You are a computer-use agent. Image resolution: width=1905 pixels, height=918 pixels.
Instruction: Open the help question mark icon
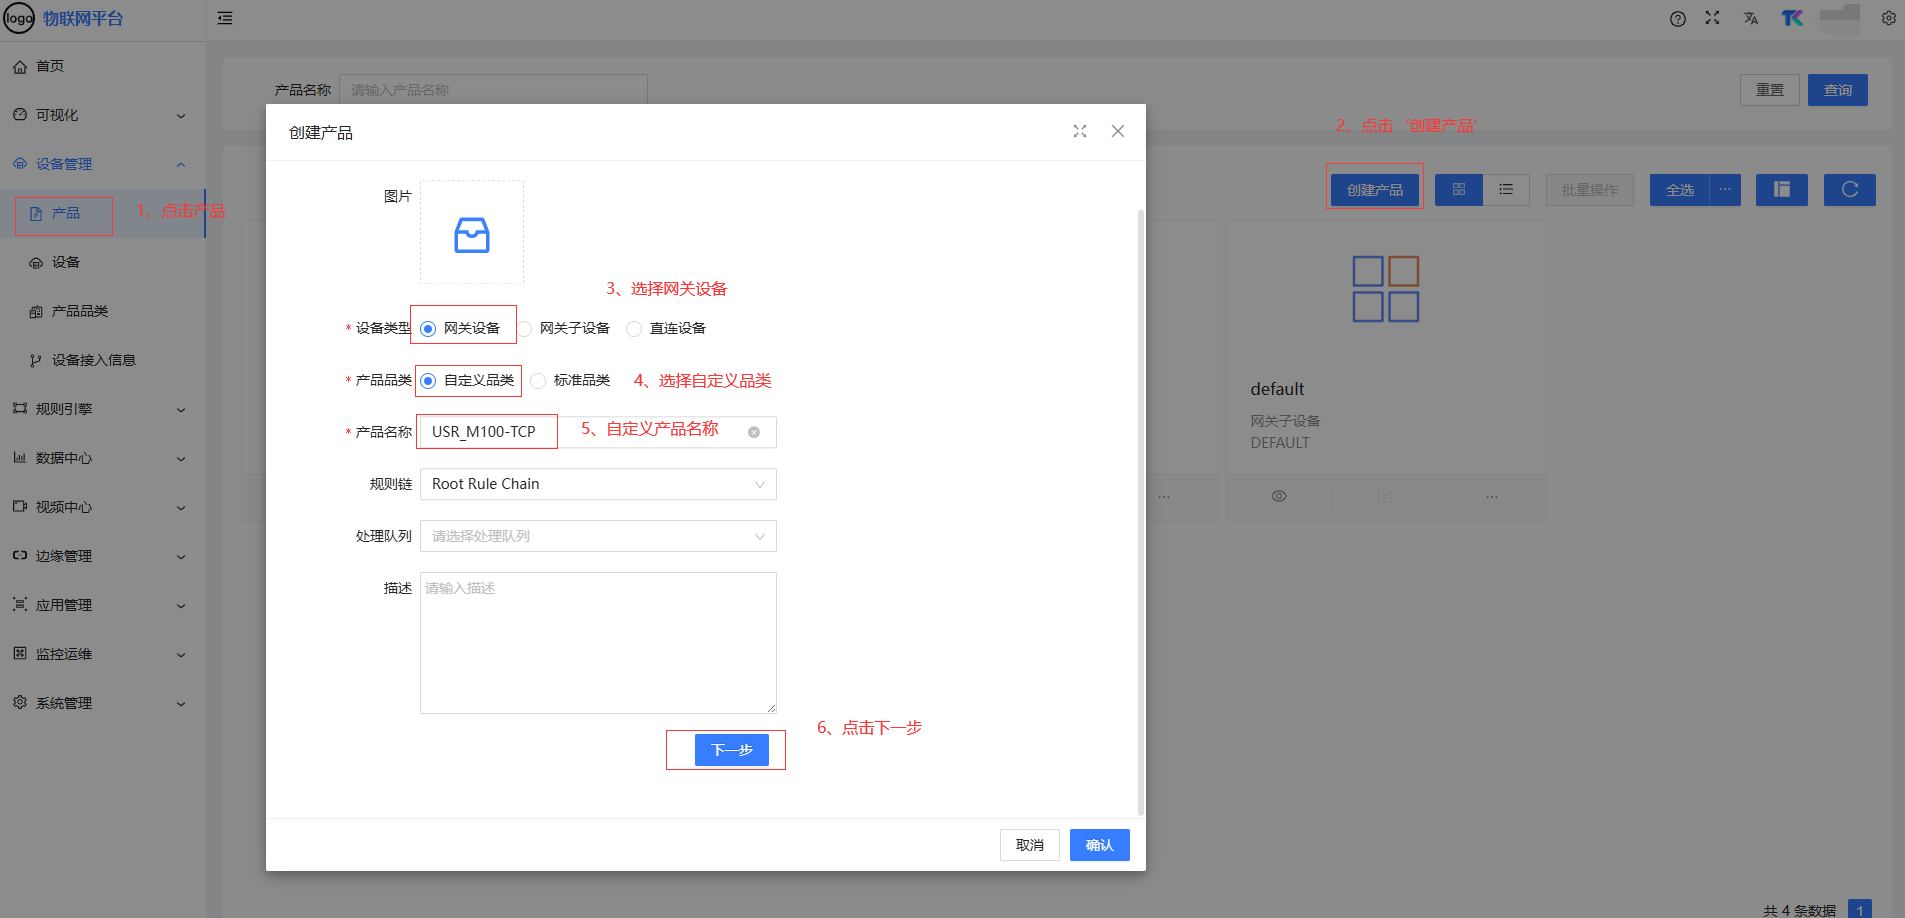click(1677, 19)
